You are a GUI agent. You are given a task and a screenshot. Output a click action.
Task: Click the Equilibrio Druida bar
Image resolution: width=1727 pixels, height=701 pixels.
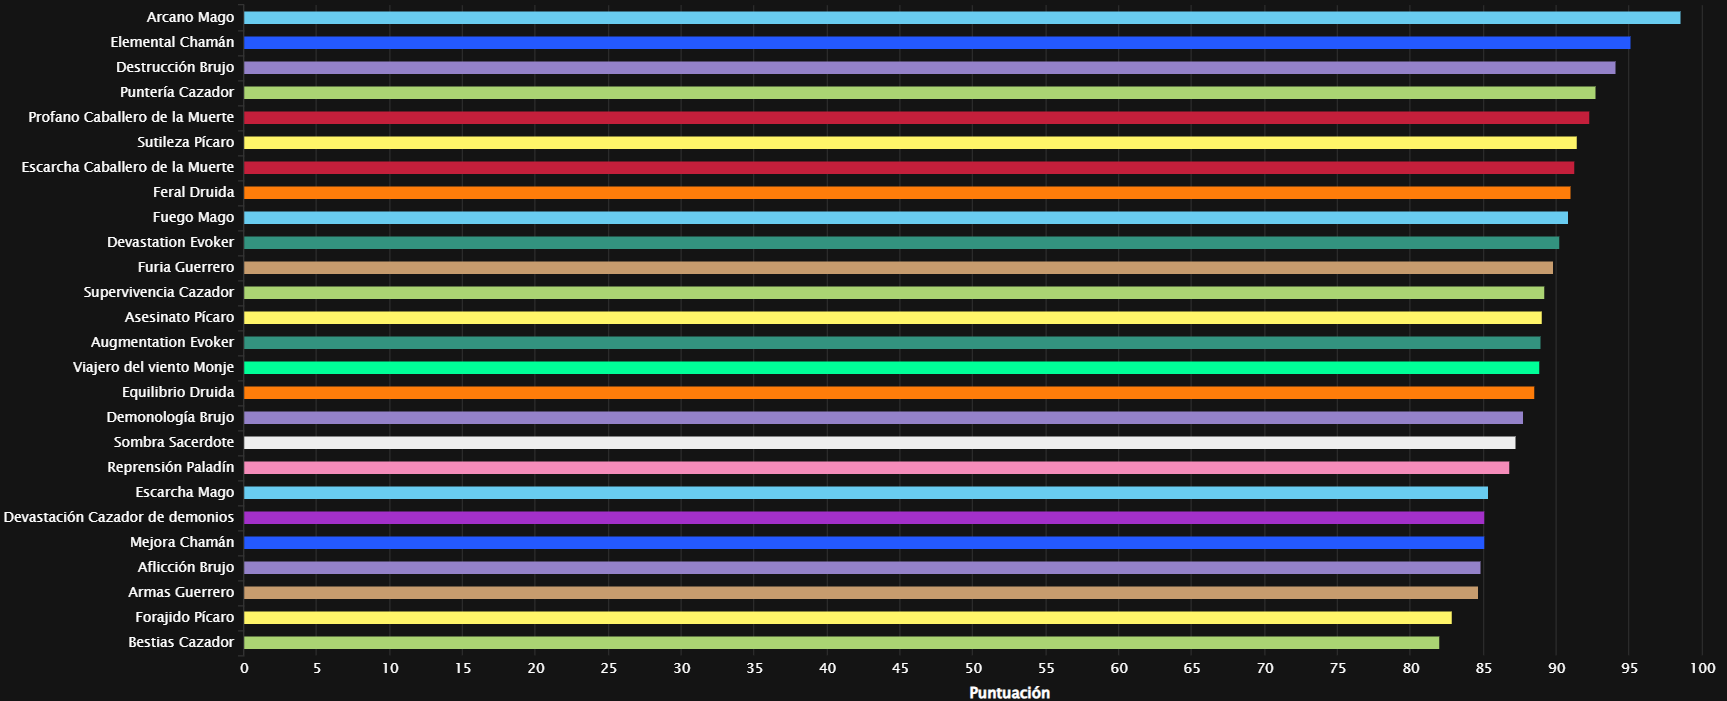(x=889, y=393)
